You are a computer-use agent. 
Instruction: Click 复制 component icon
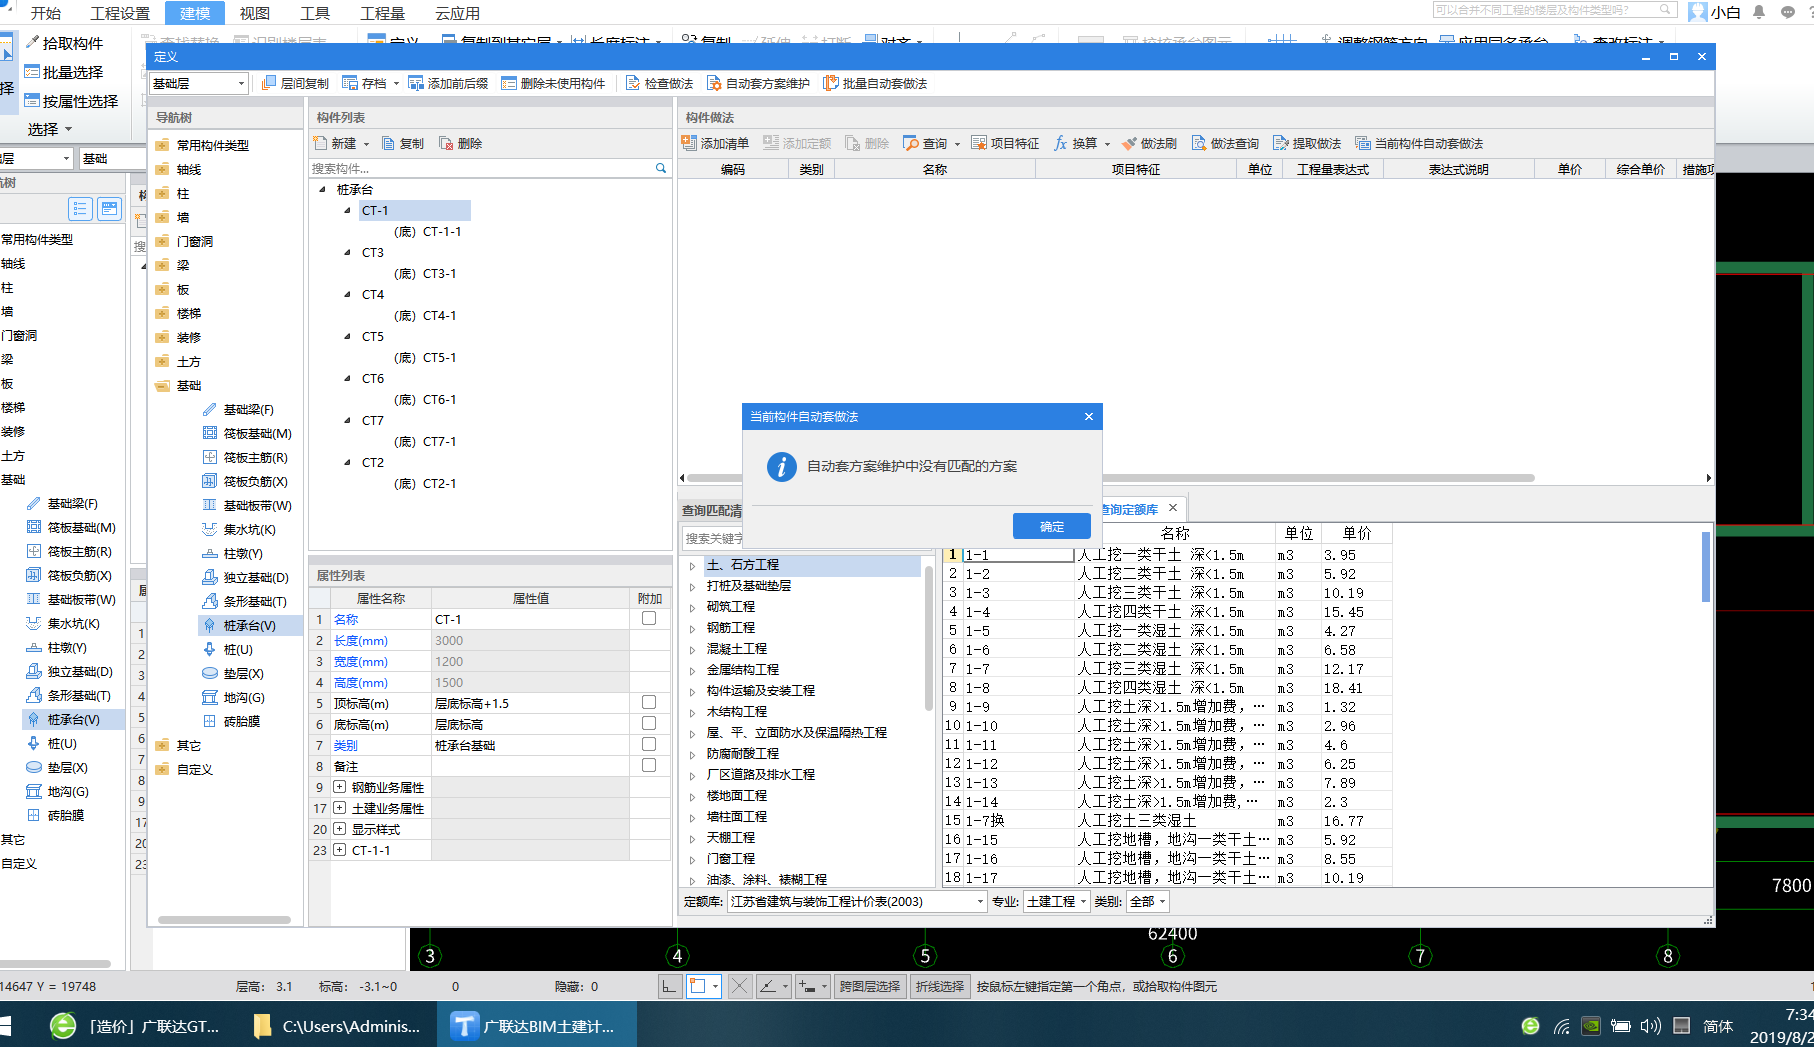[x=389, y=143]
